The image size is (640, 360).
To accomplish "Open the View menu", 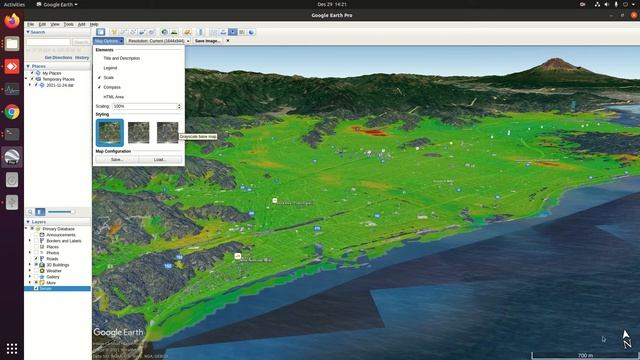I will [x=55, y=24].
